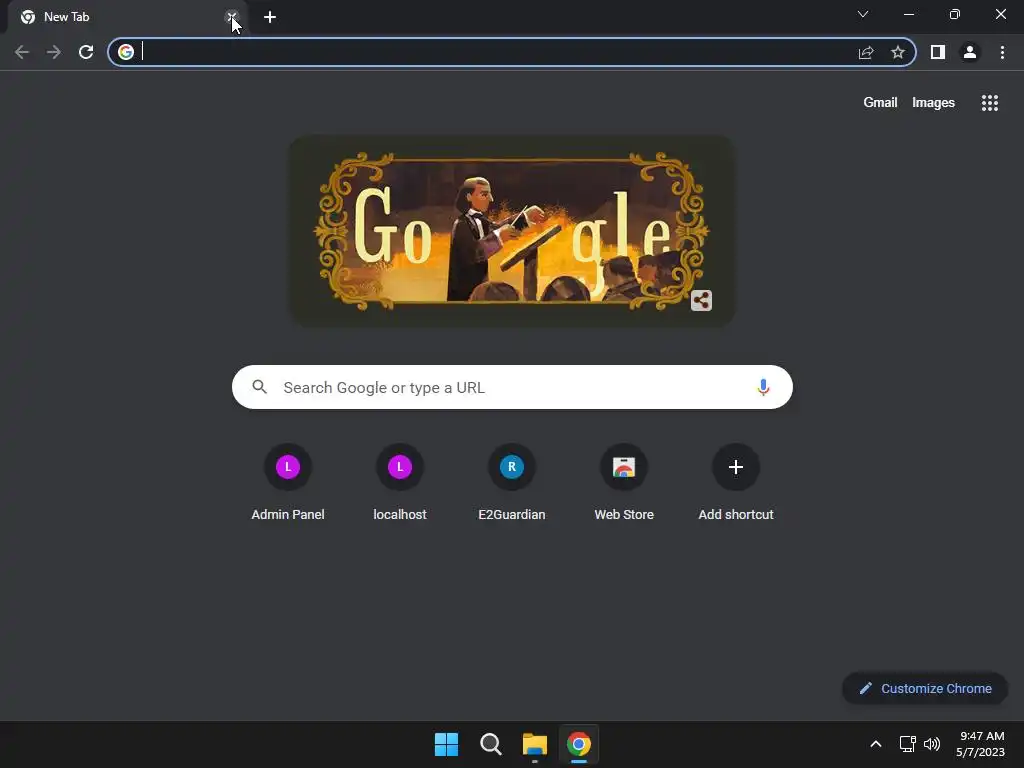This screenshot has width=1024, height=768.
Task: Open a new tab with plus button
Action: pos(270,17)
